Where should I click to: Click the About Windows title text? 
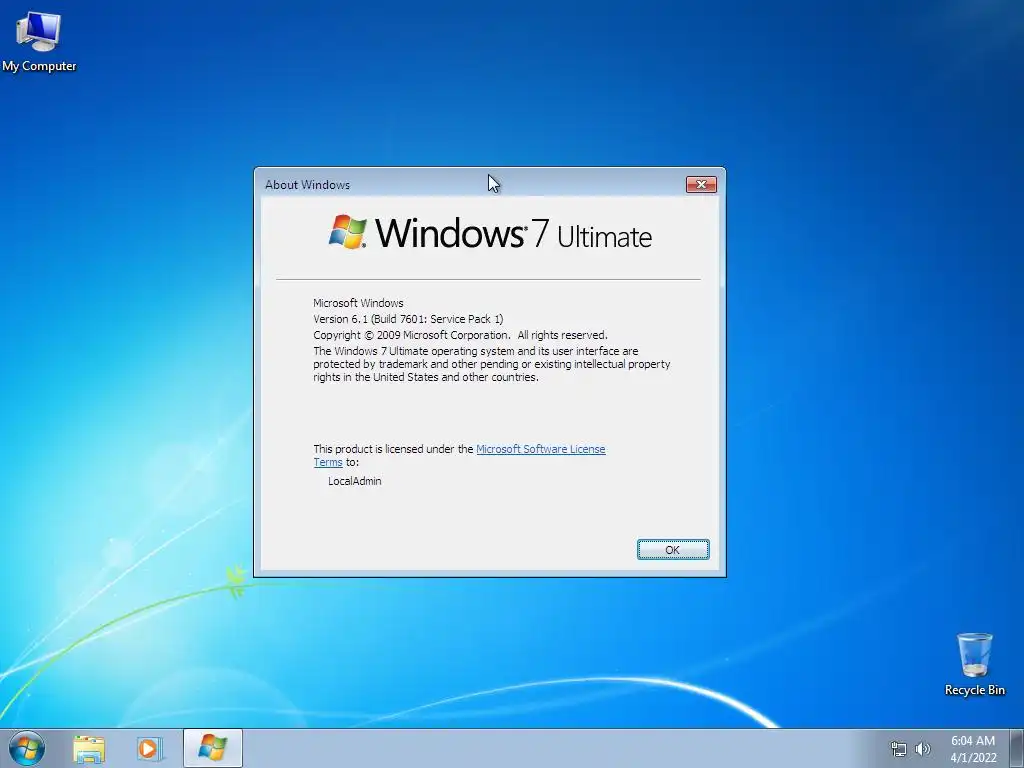pos(308,185)
